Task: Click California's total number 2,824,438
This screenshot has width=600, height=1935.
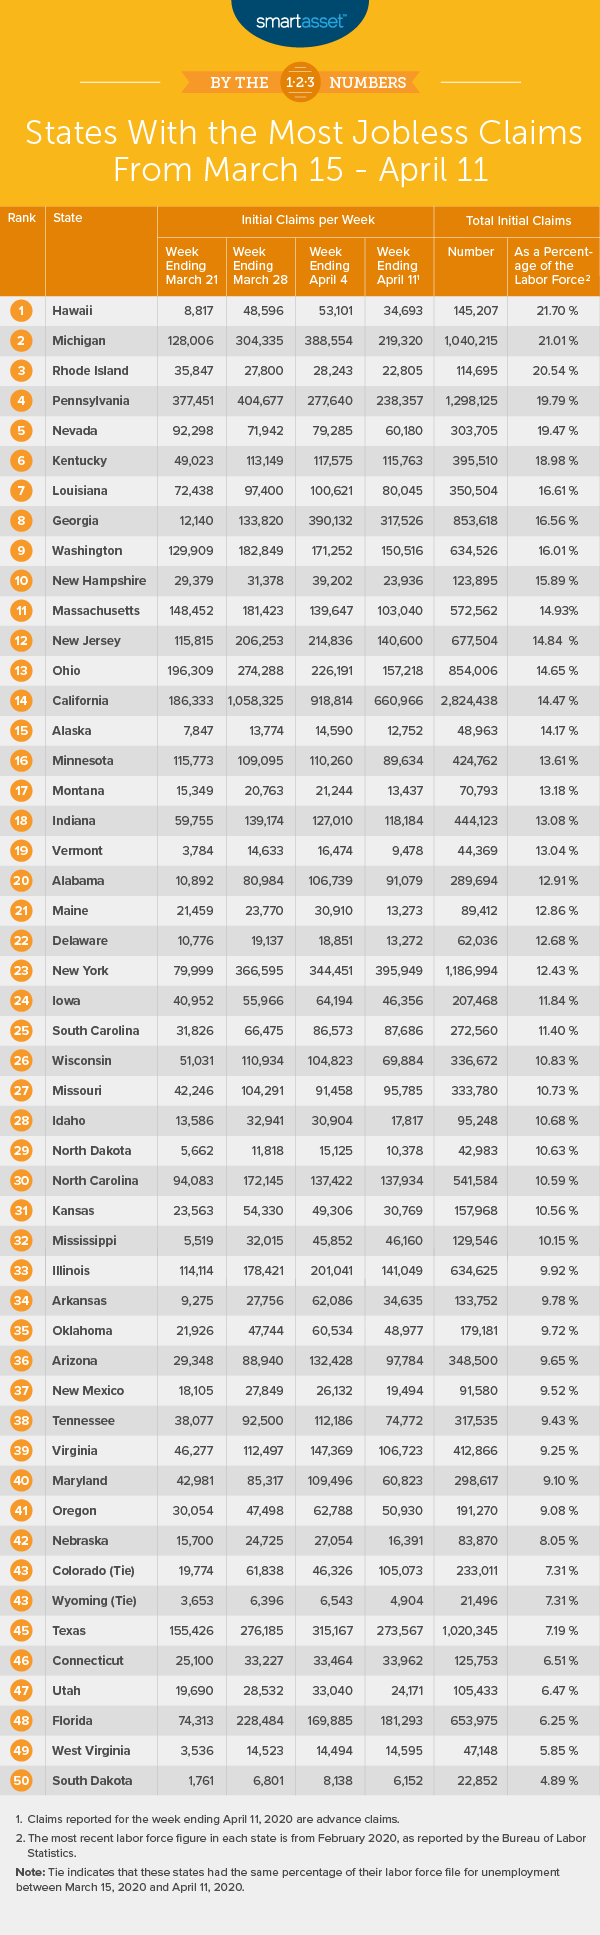Action: (x=471, y=701)
